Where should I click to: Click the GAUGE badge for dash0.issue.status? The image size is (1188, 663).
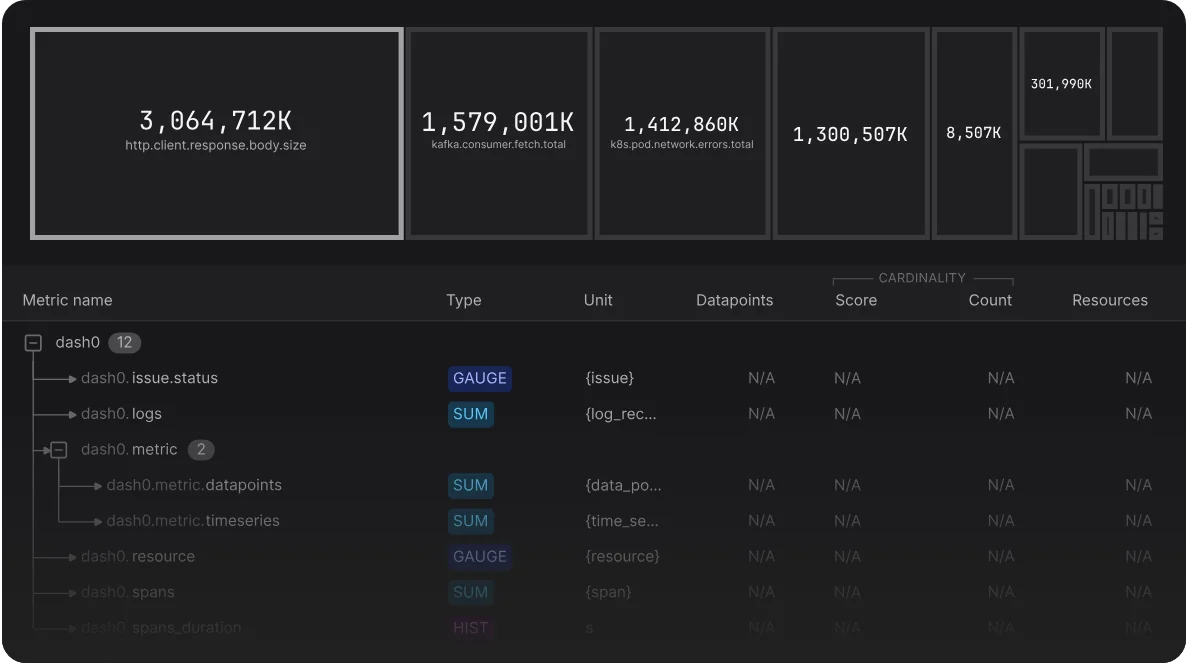click(480, 378)
